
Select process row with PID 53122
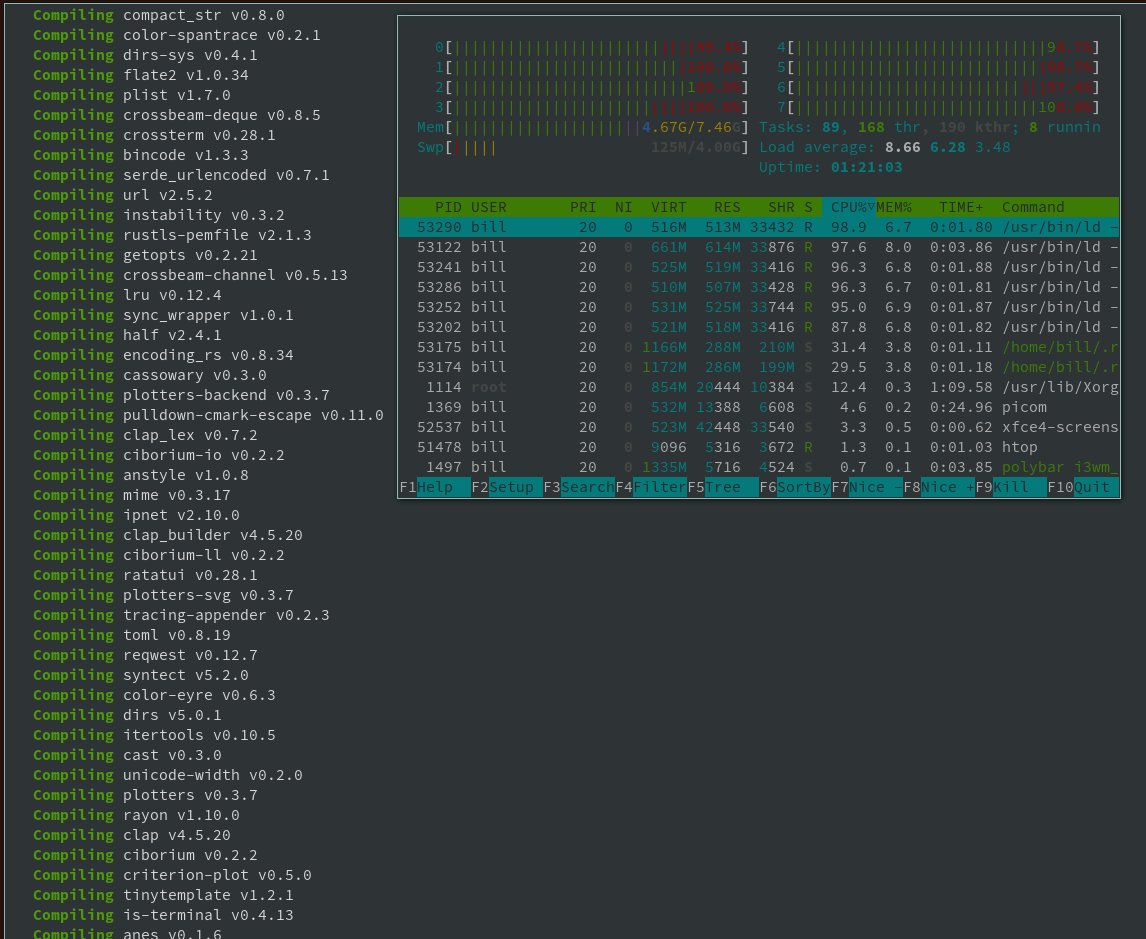[x=759, y=247]
